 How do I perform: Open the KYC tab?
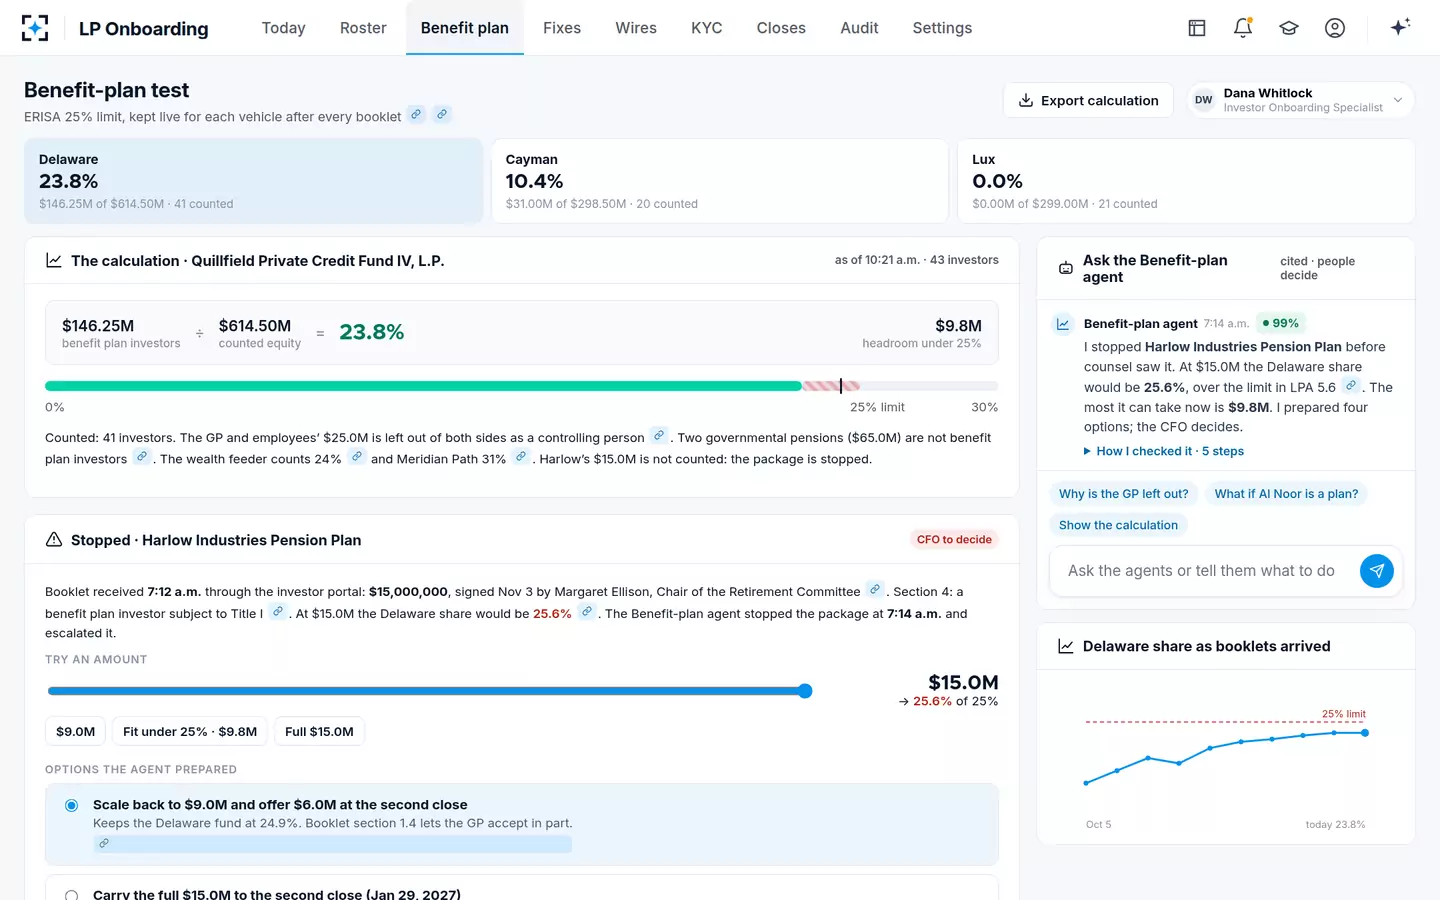click(x=706, y=28)
